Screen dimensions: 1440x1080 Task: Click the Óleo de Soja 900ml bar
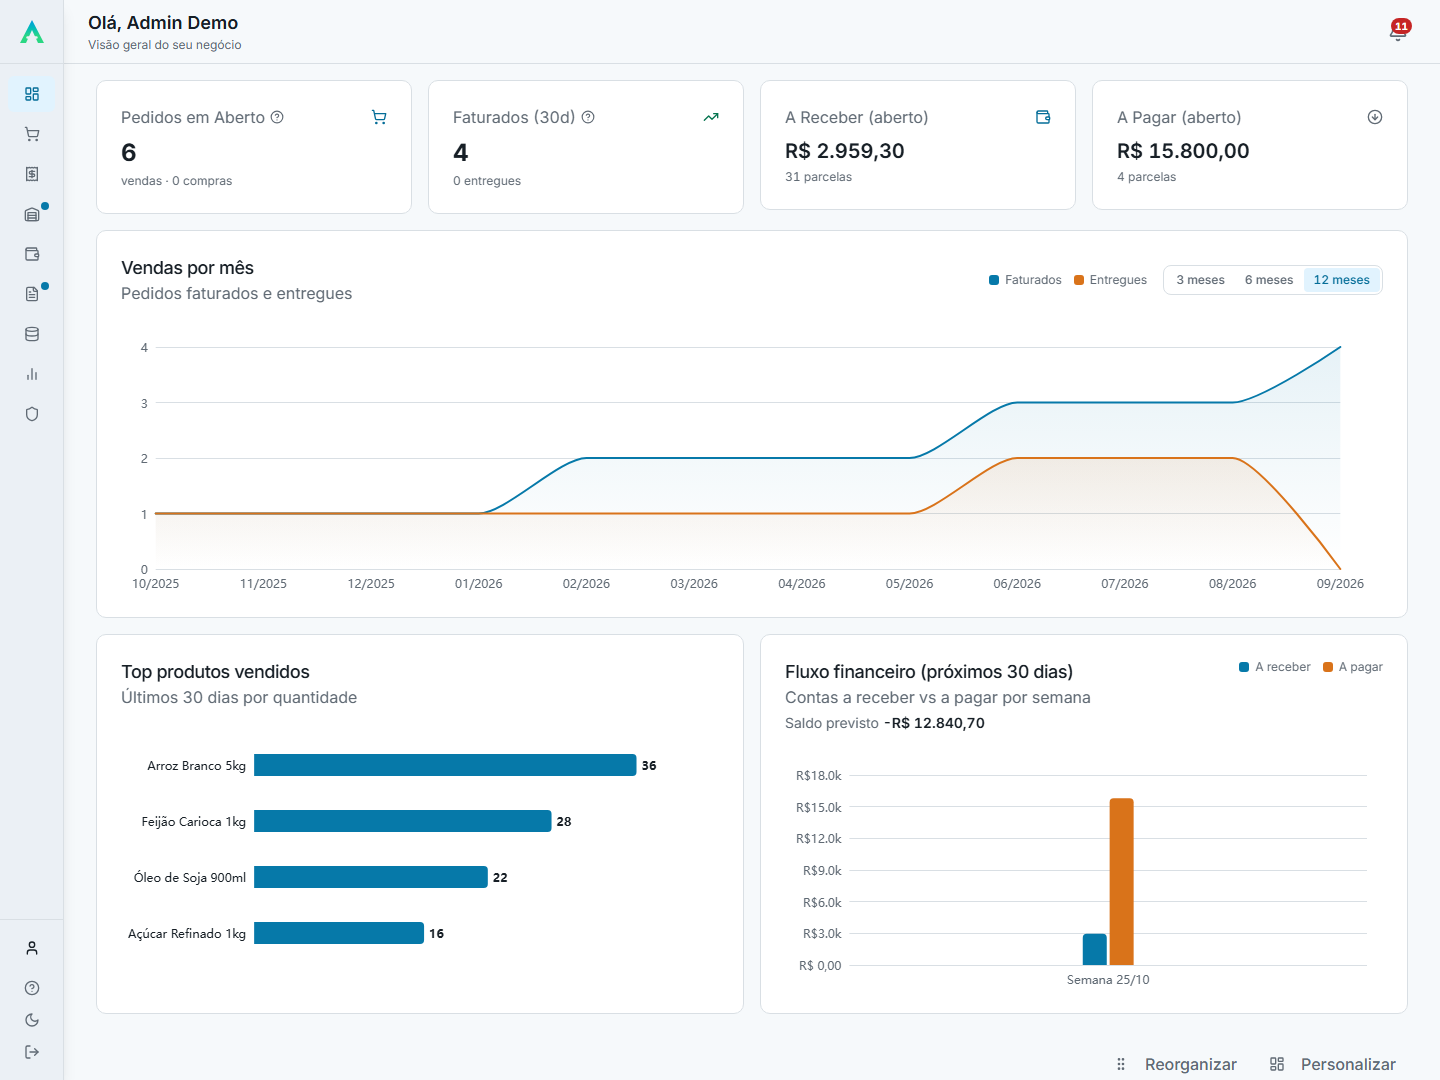[x=371, y=877]
